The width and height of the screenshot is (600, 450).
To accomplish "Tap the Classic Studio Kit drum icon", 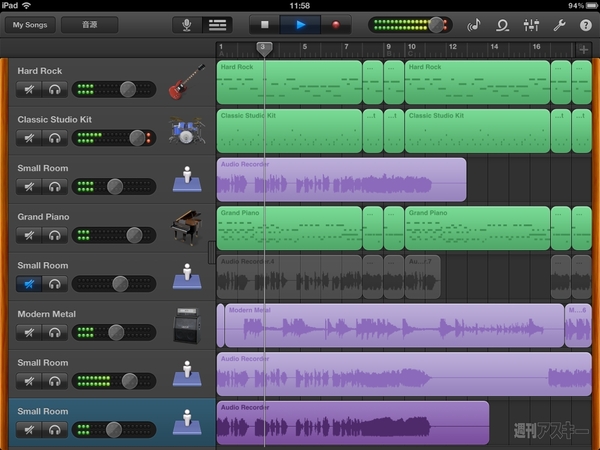I will [x=186, y=132].
